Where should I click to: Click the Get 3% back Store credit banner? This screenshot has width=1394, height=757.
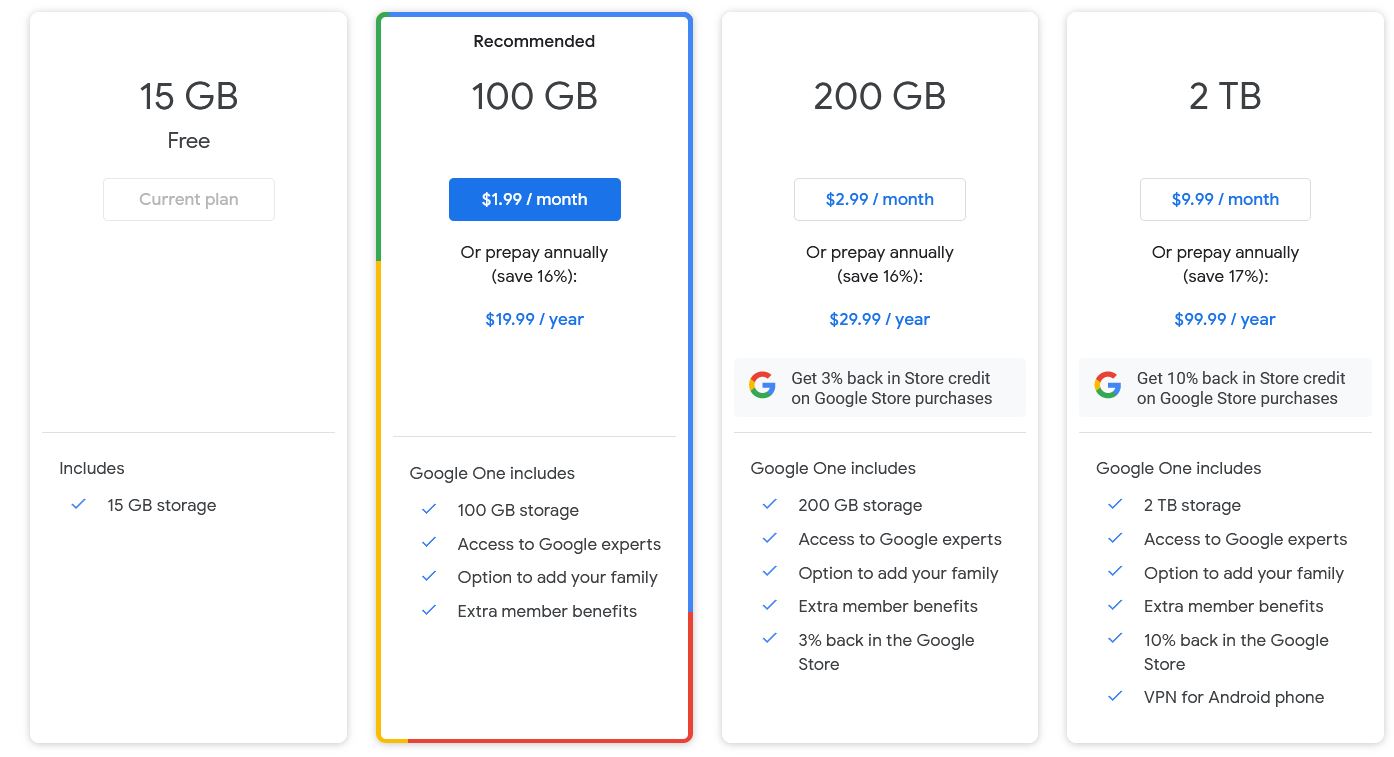point(880,388)
